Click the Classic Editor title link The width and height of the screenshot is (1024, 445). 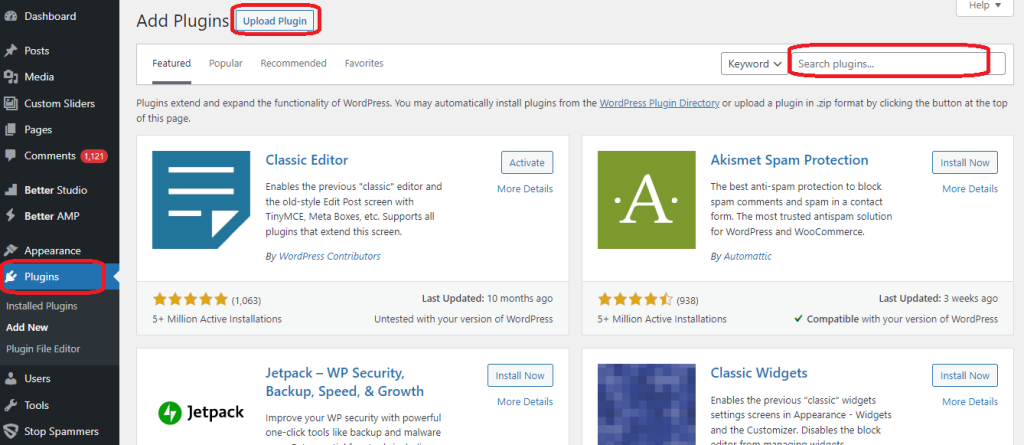[307, 160]
